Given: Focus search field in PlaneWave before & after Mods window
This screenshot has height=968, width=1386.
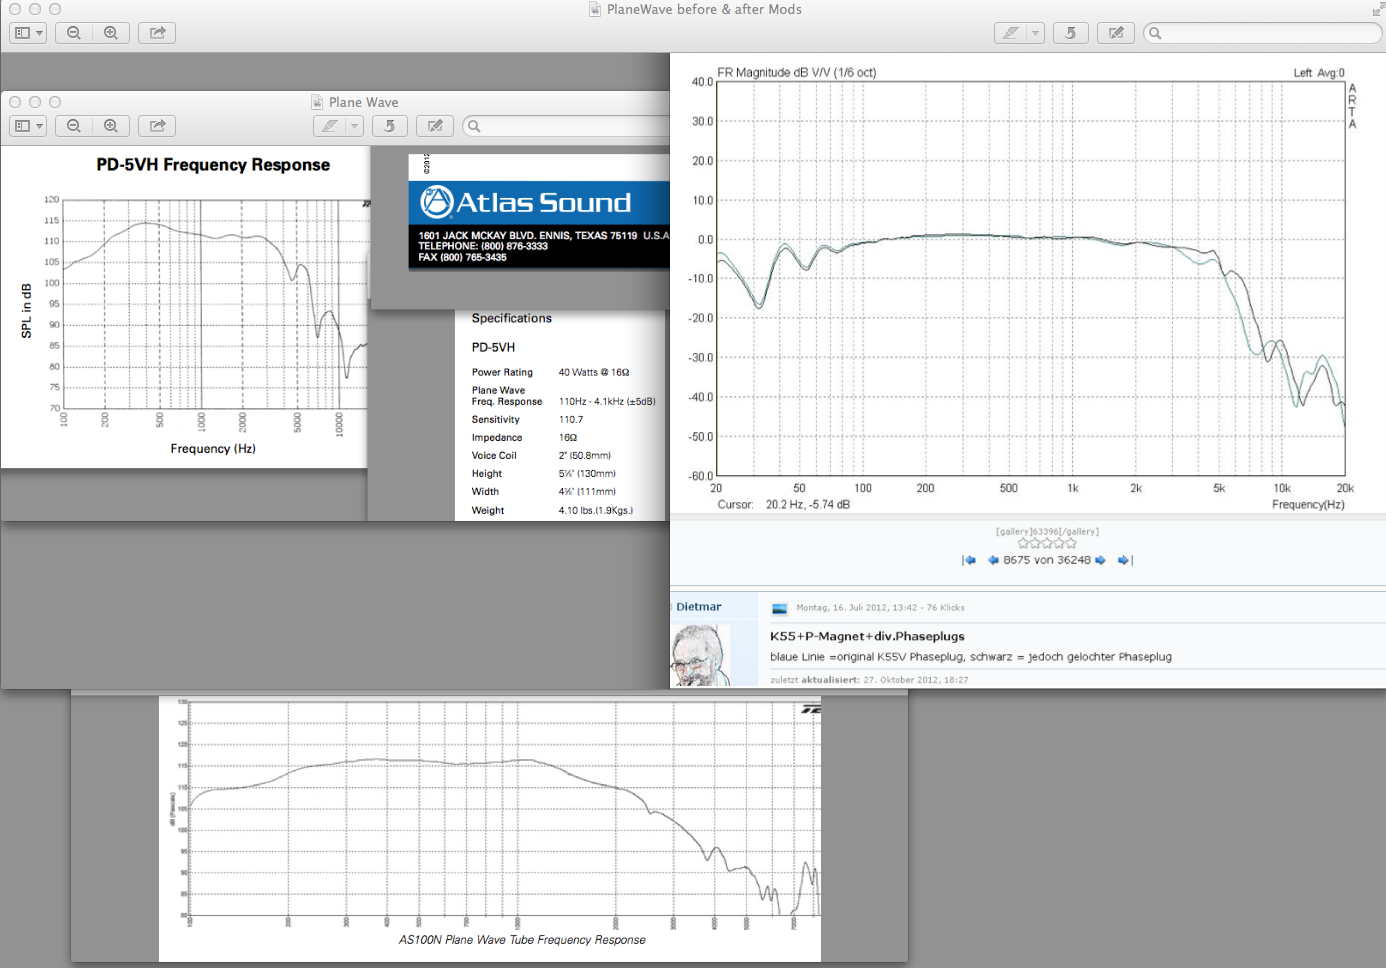Looking at the screenshot, I should 1262,33.
